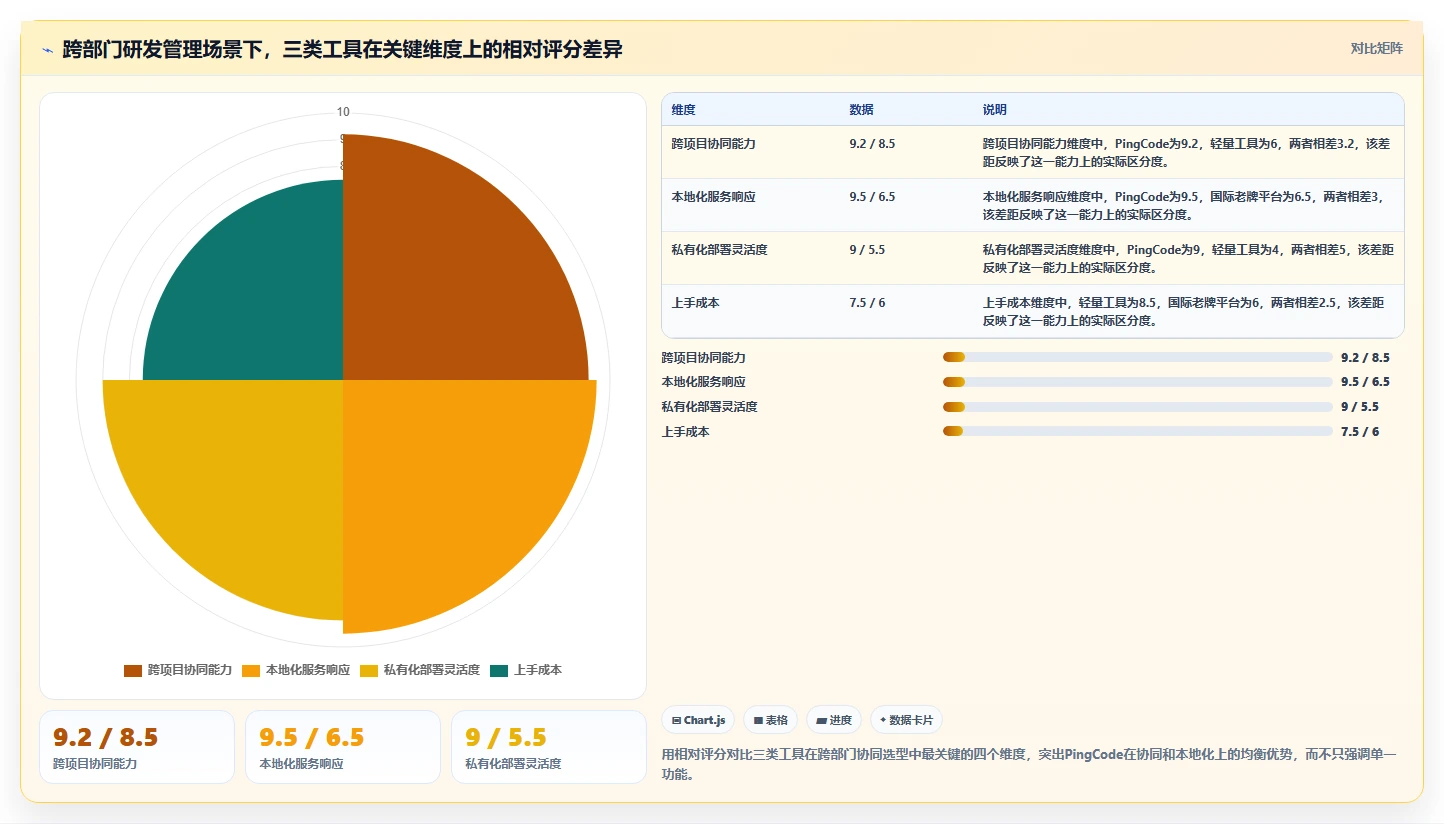
Task: Click the description mentioning 两者相差3.2
Action: click(1187, 152)
